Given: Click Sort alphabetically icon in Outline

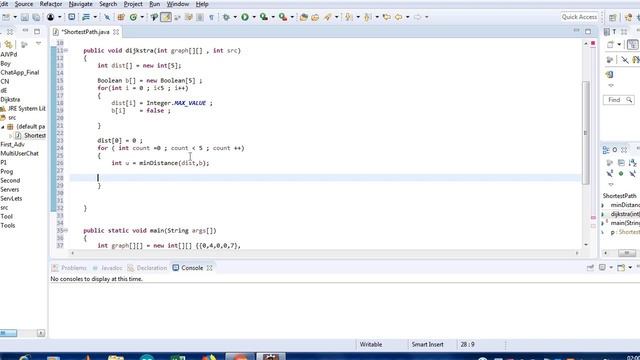Looking at the screenshot, I should click(x=632, y=163).
